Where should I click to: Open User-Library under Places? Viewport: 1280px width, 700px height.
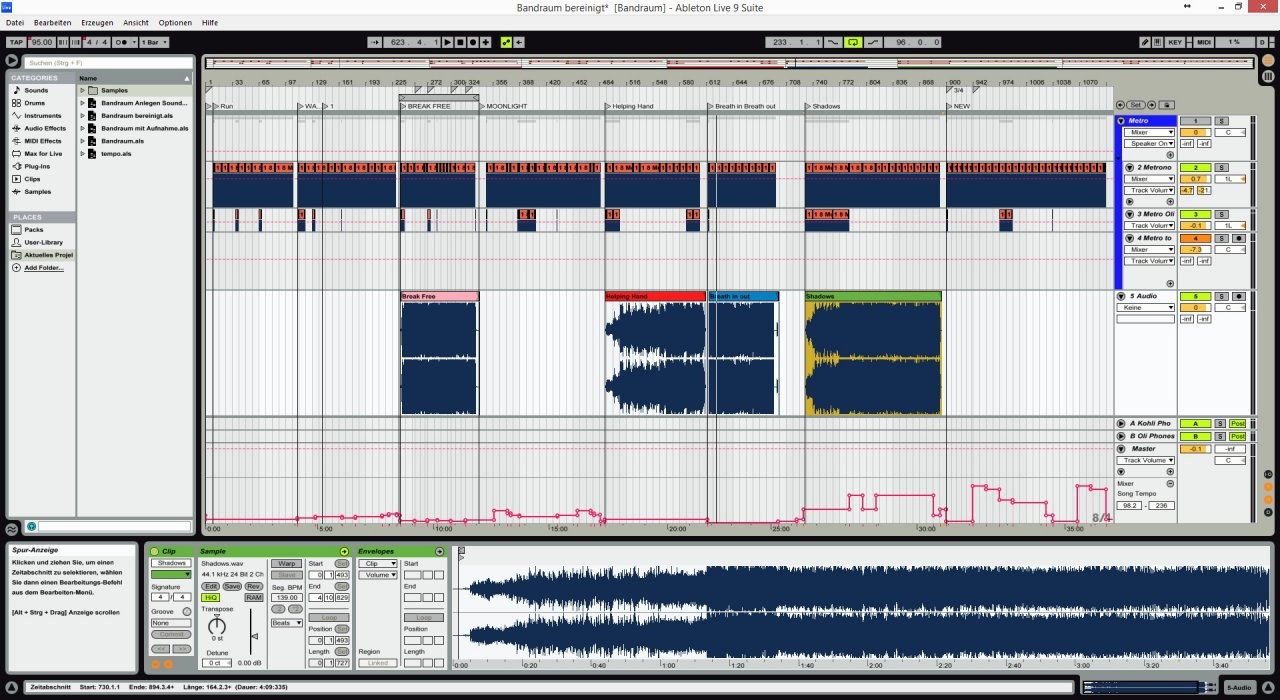click(43, 242)
